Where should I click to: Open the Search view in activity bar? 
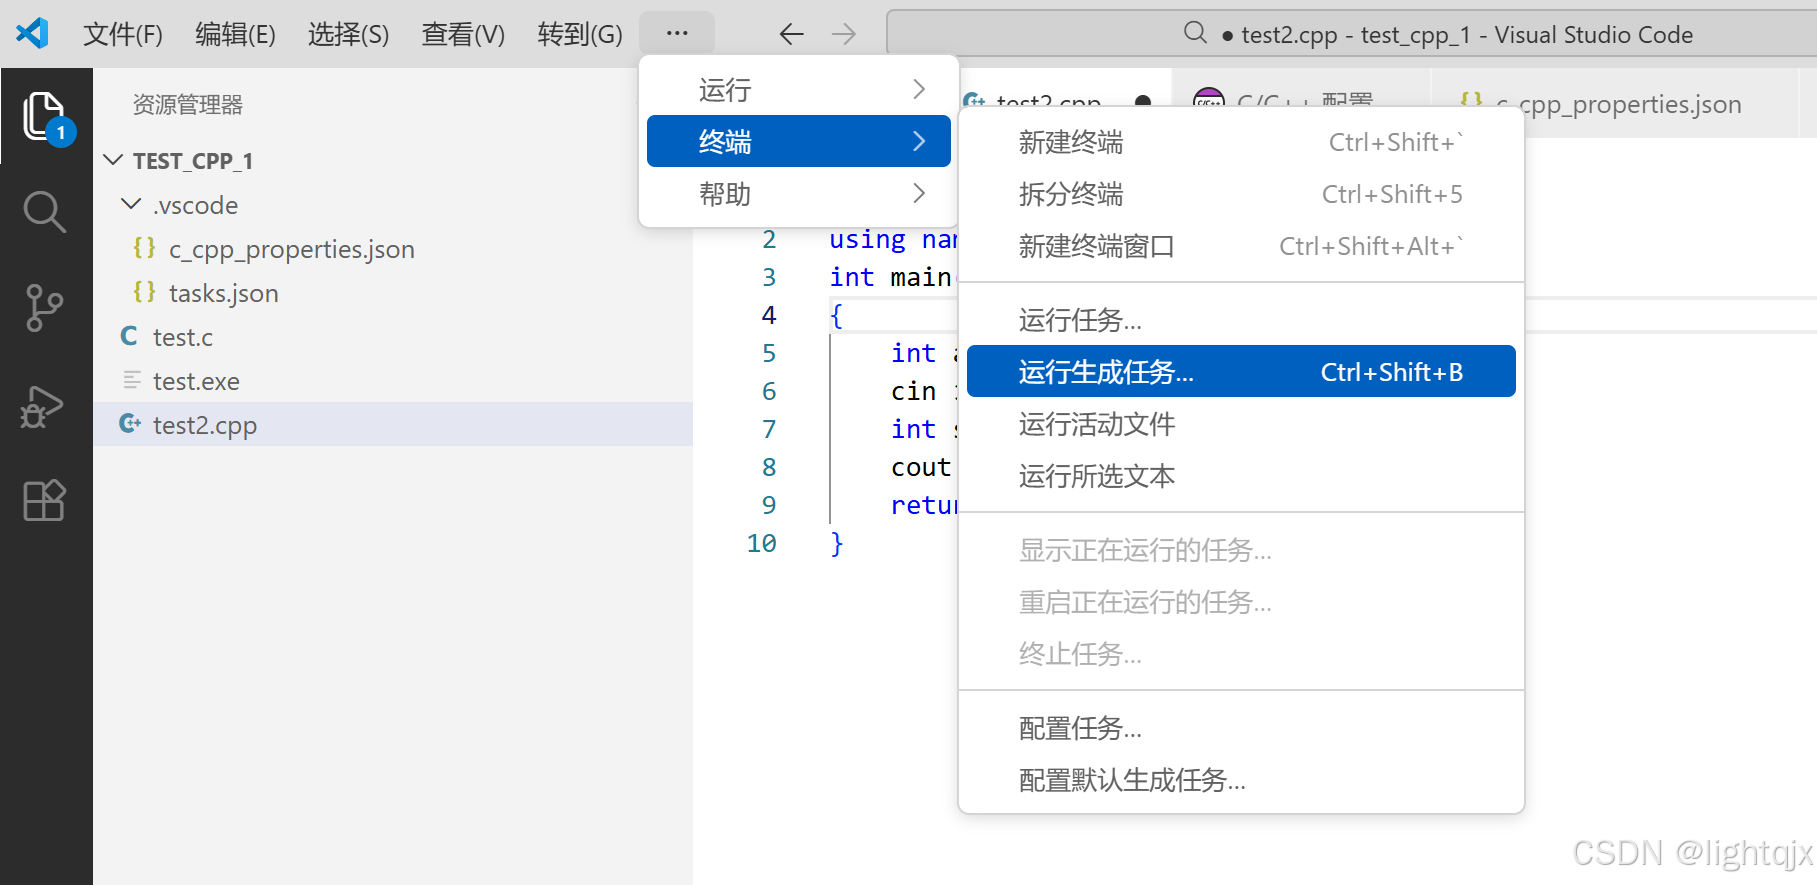(45, 212)
